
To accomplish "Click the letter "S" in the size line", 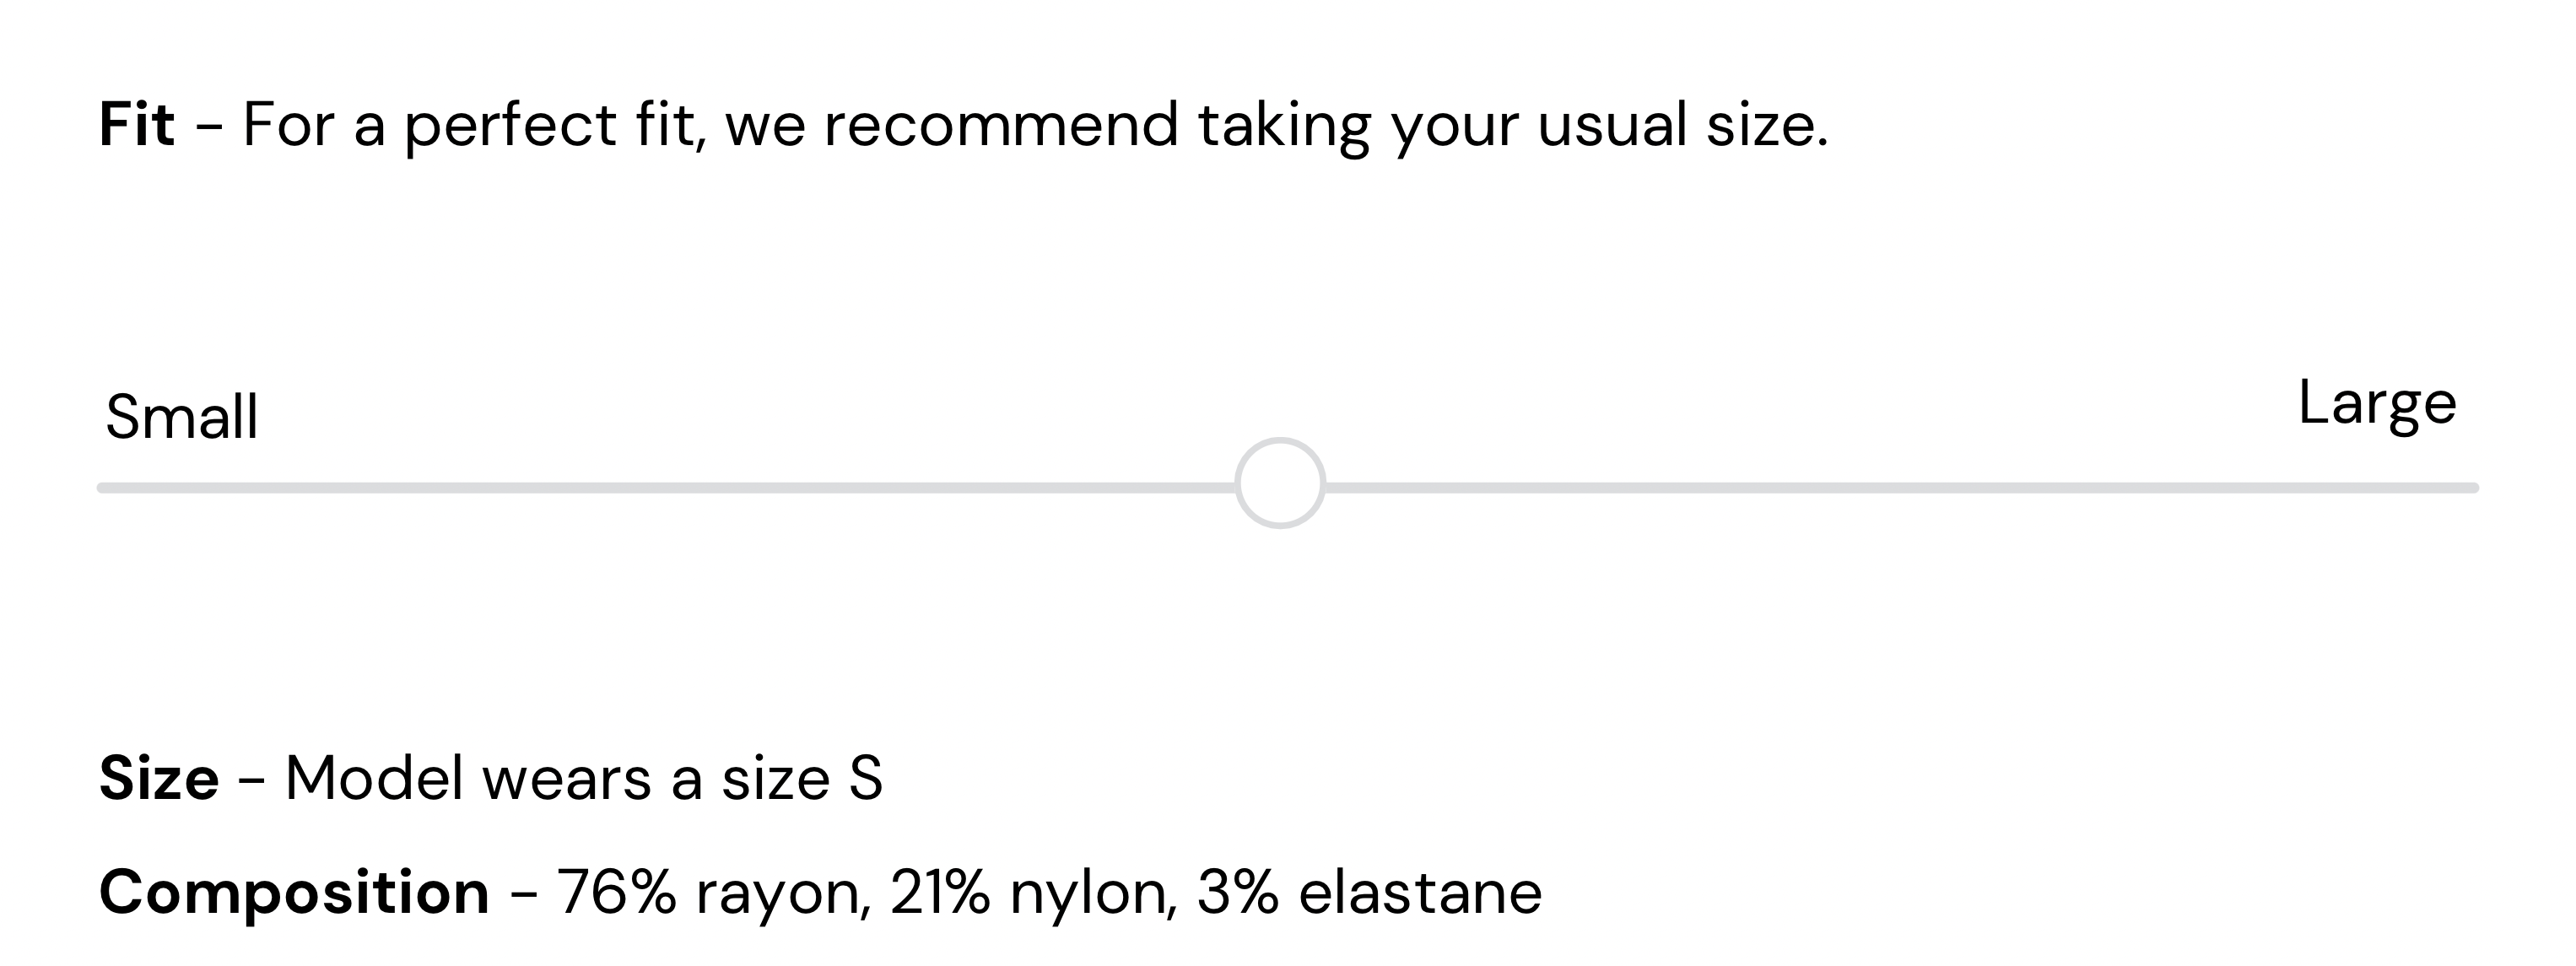I will click(x=866, y=778).
